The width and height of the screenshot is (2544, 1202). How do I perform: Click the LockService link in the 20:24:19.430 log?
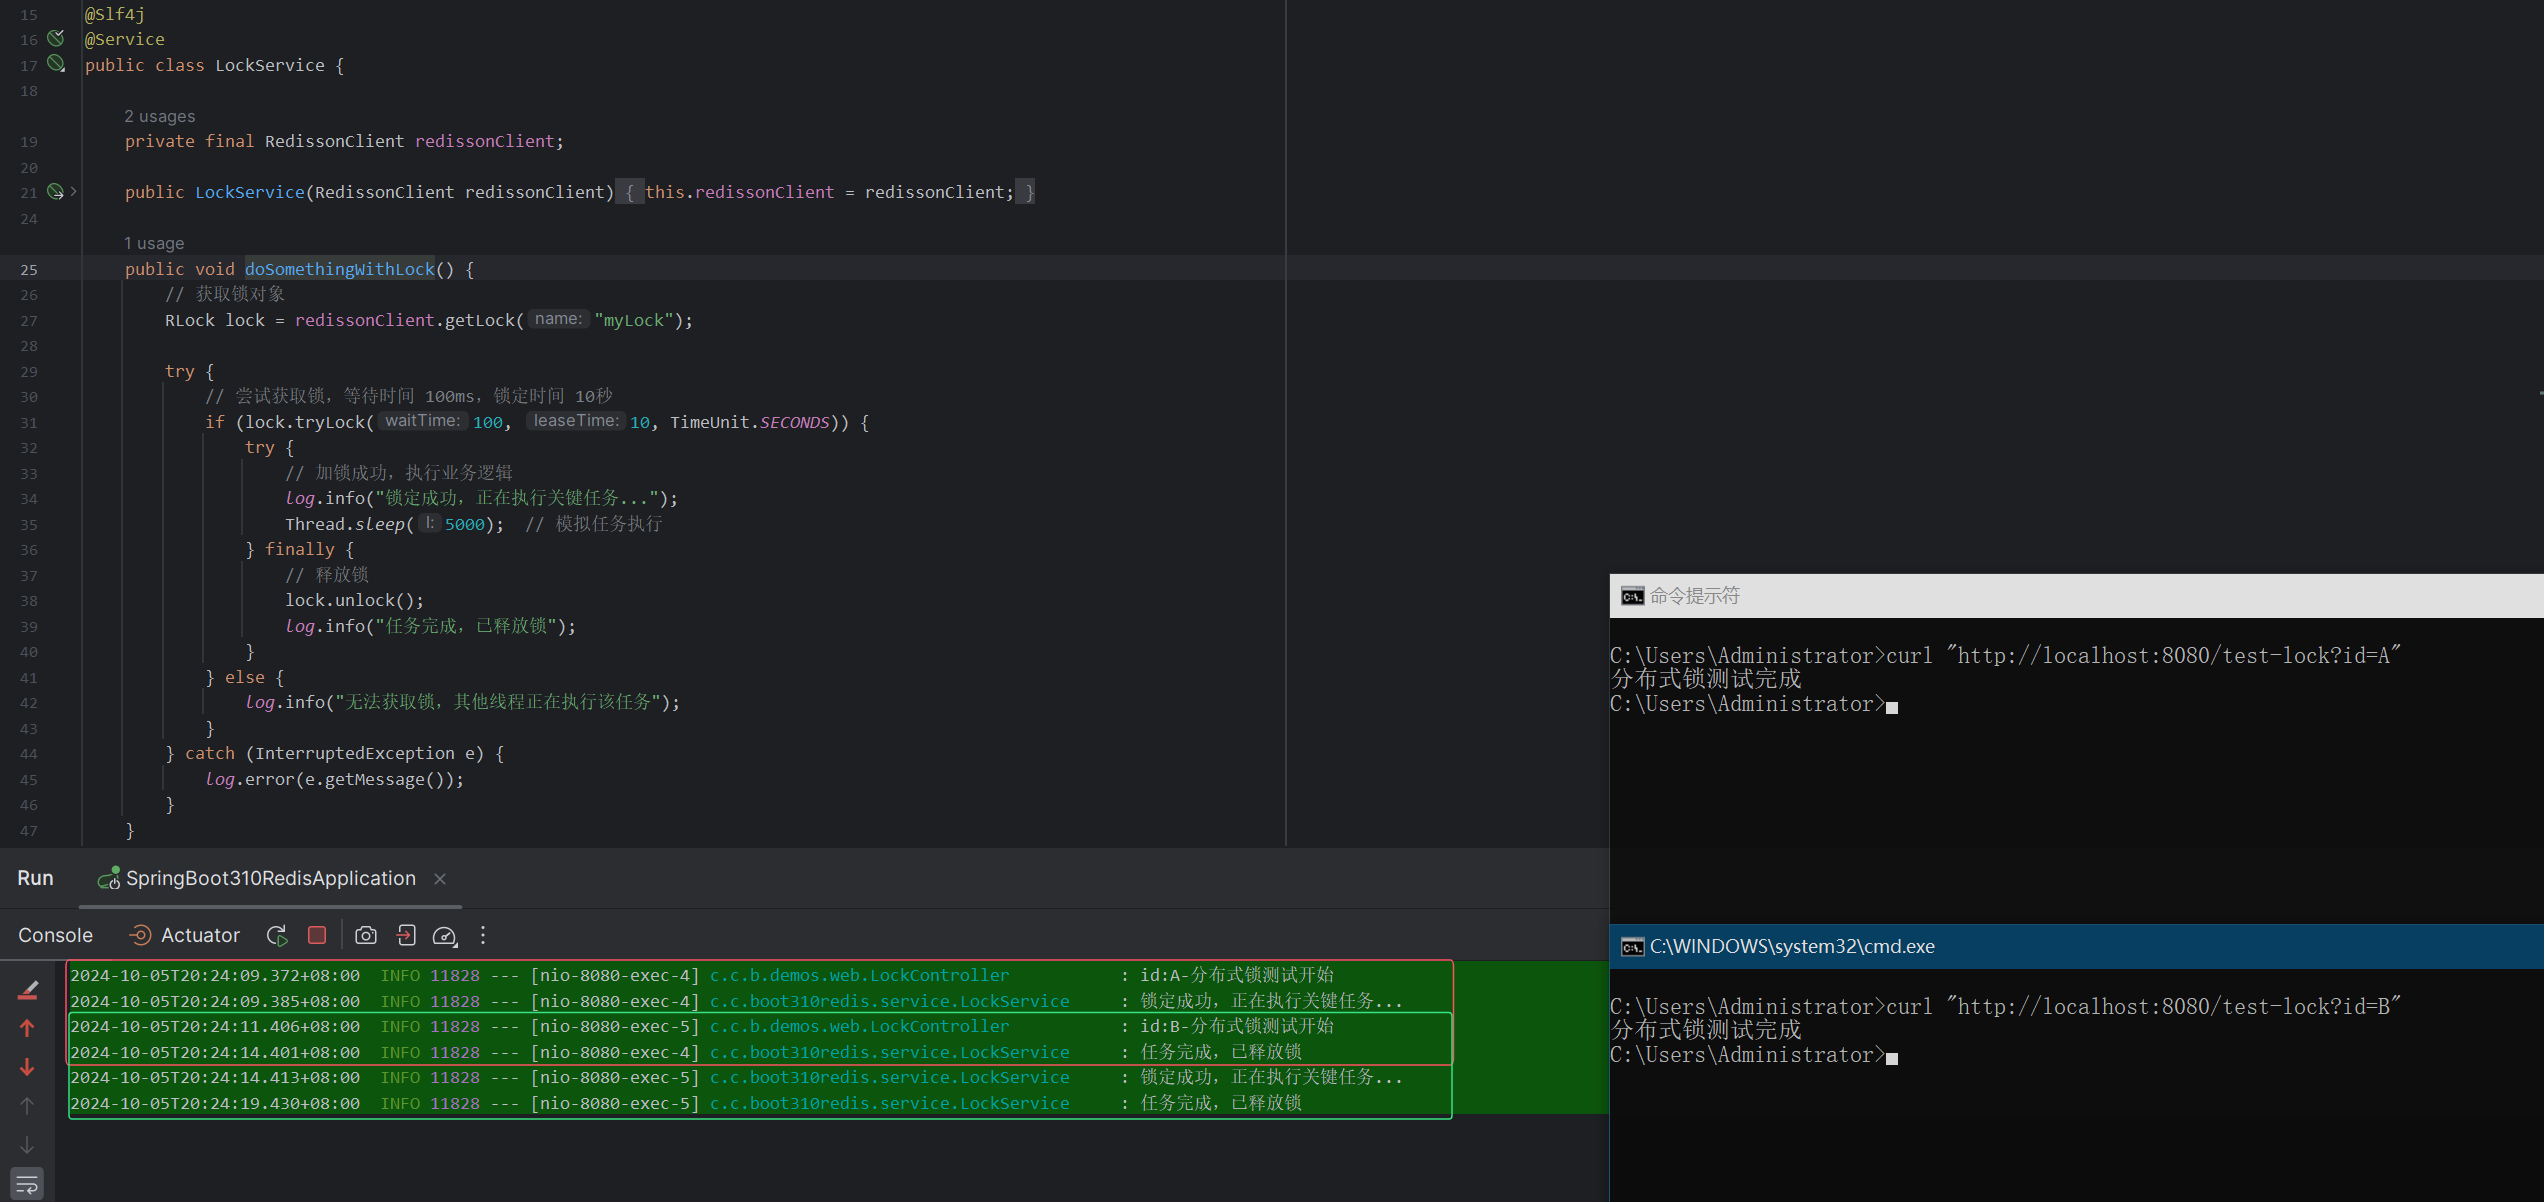pyautogui.click(x=889, y=1103)
